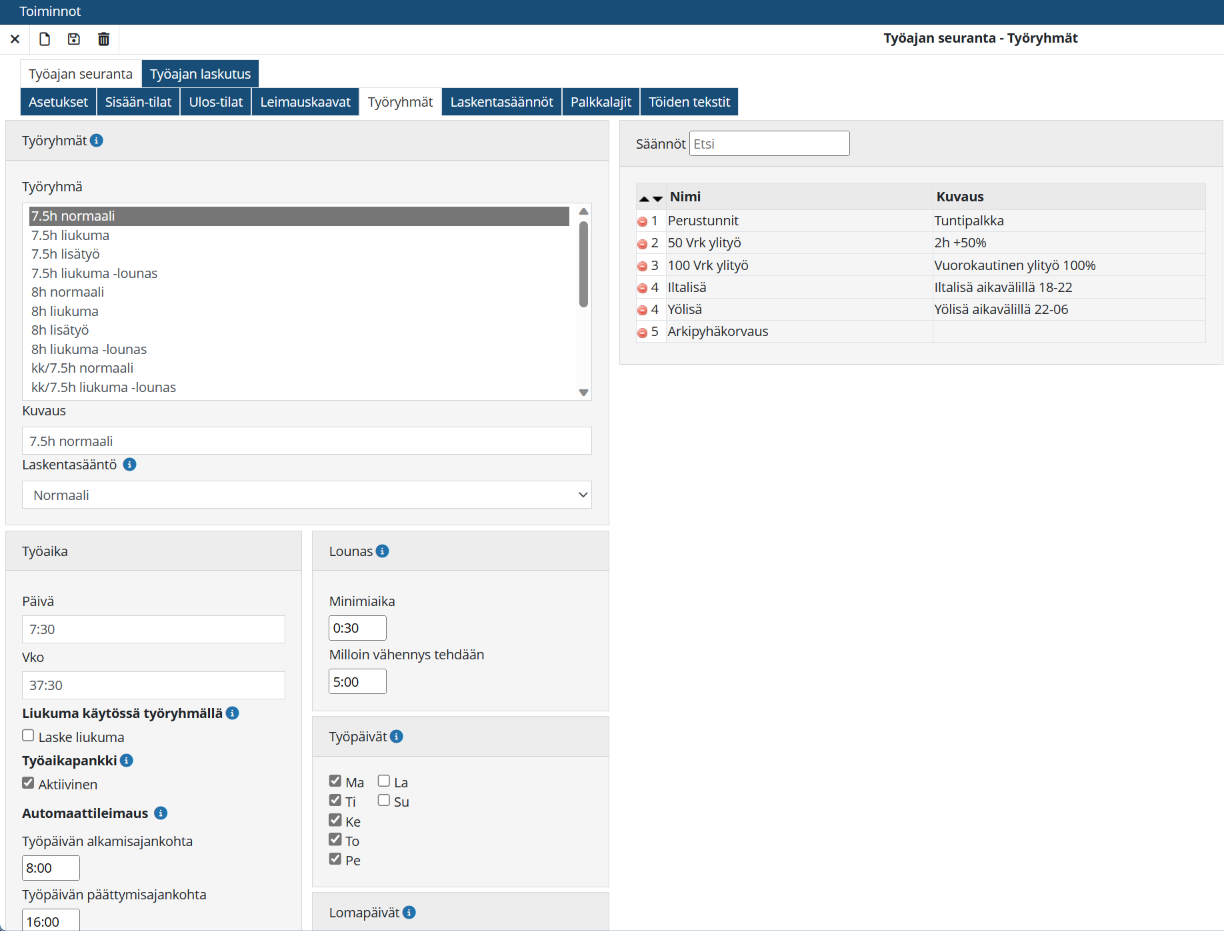Image resolution: width=1224 pixels, height=931 pixels.
Task: Check the La workday checkbox
Action: [x=384, y=781]
